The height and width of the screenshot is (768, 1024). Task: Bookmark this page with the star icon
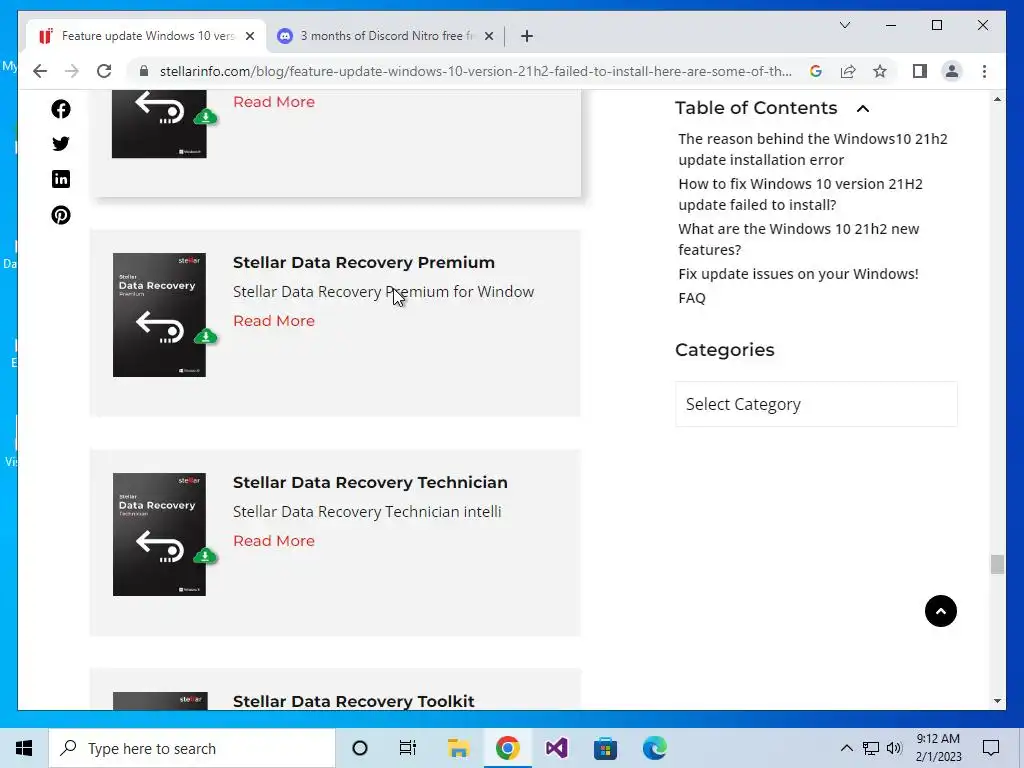(880, 71)
